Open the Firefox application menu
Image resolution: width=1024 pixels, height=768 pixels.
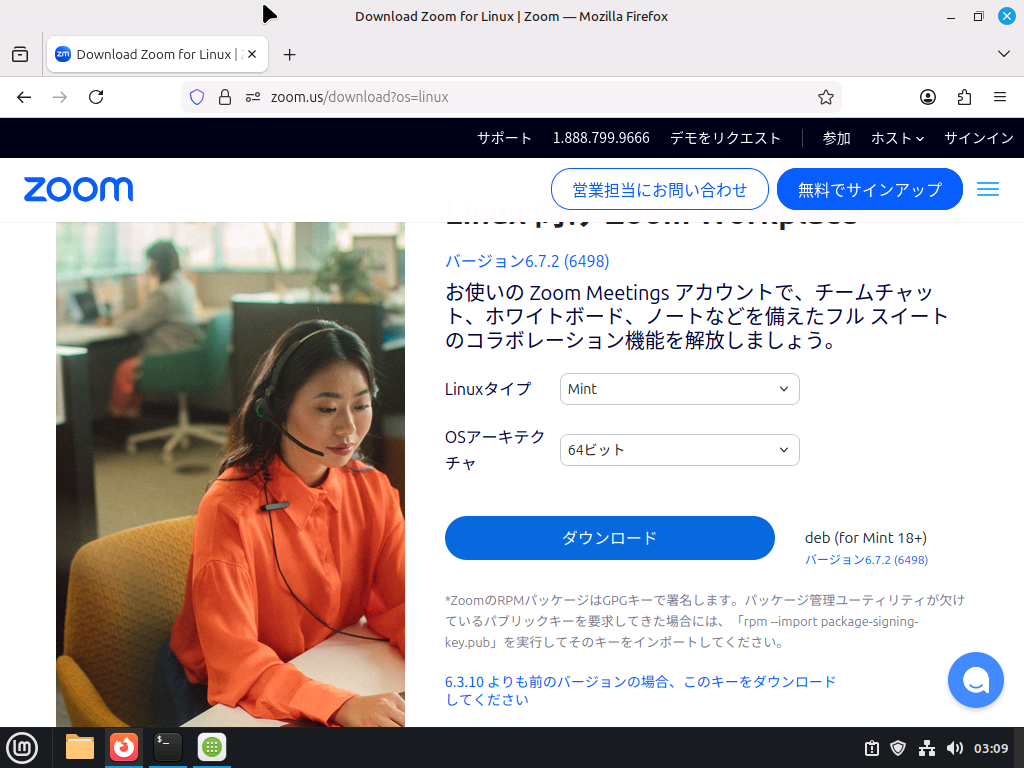click(999, 97)
